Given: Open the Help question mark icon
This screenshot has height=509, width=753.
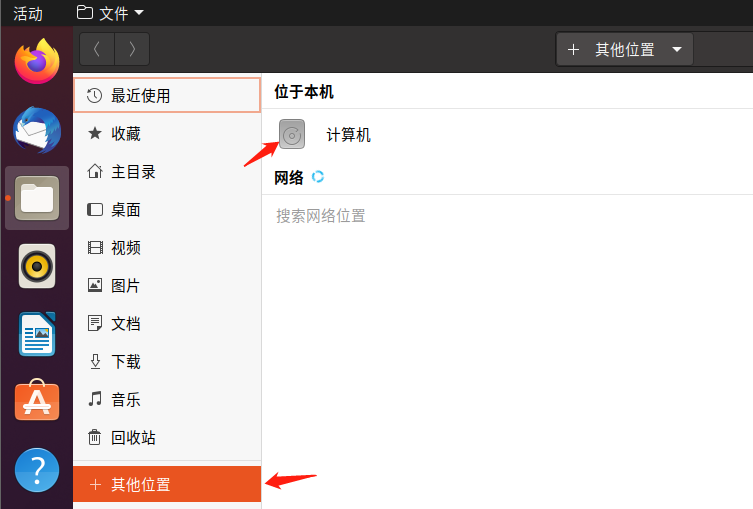Looking at the screenshot, I should pos(37,470).
